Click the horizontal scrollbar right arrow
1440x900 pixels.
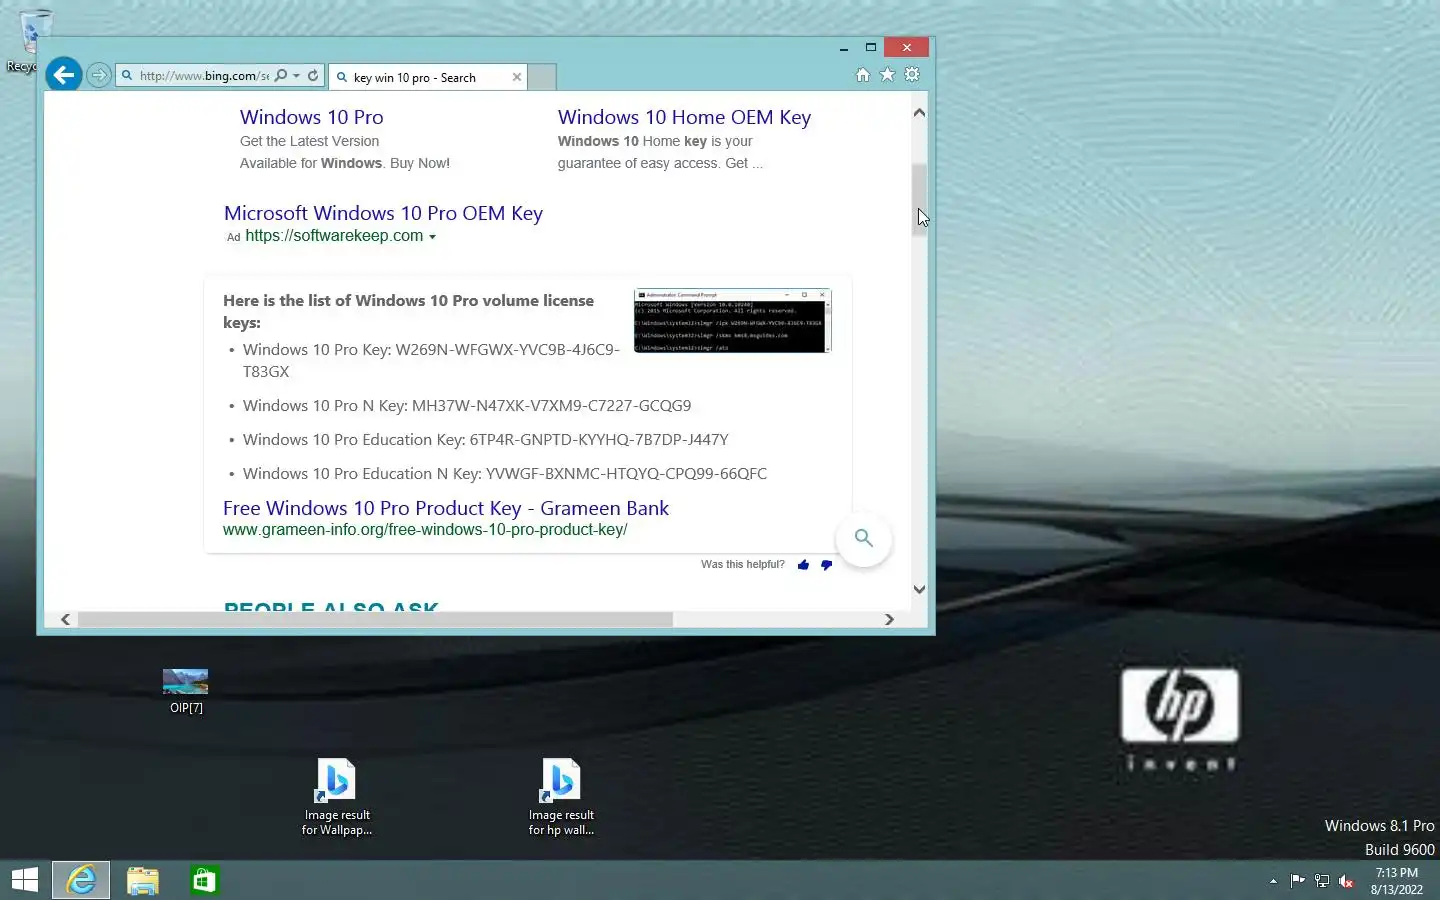pyautogui.click(x=889, y=620)
